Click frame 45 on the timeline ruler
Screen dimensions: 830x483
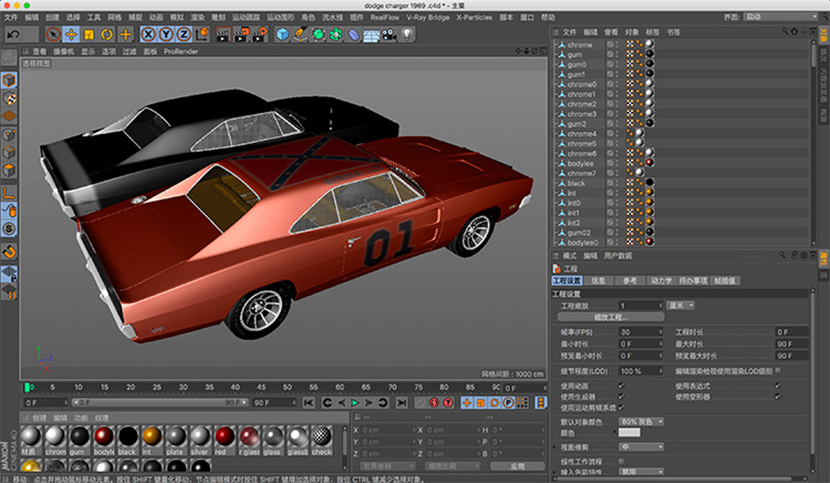click(x=261, y=388)
